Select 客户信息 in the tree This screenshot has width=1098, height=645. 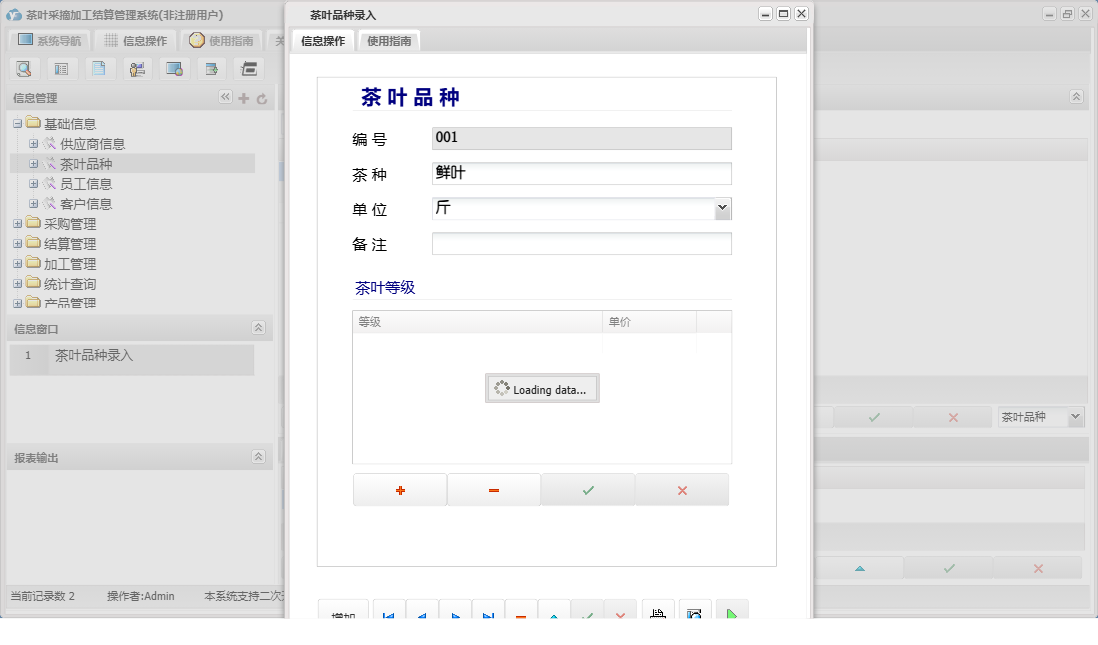point(86,204)
